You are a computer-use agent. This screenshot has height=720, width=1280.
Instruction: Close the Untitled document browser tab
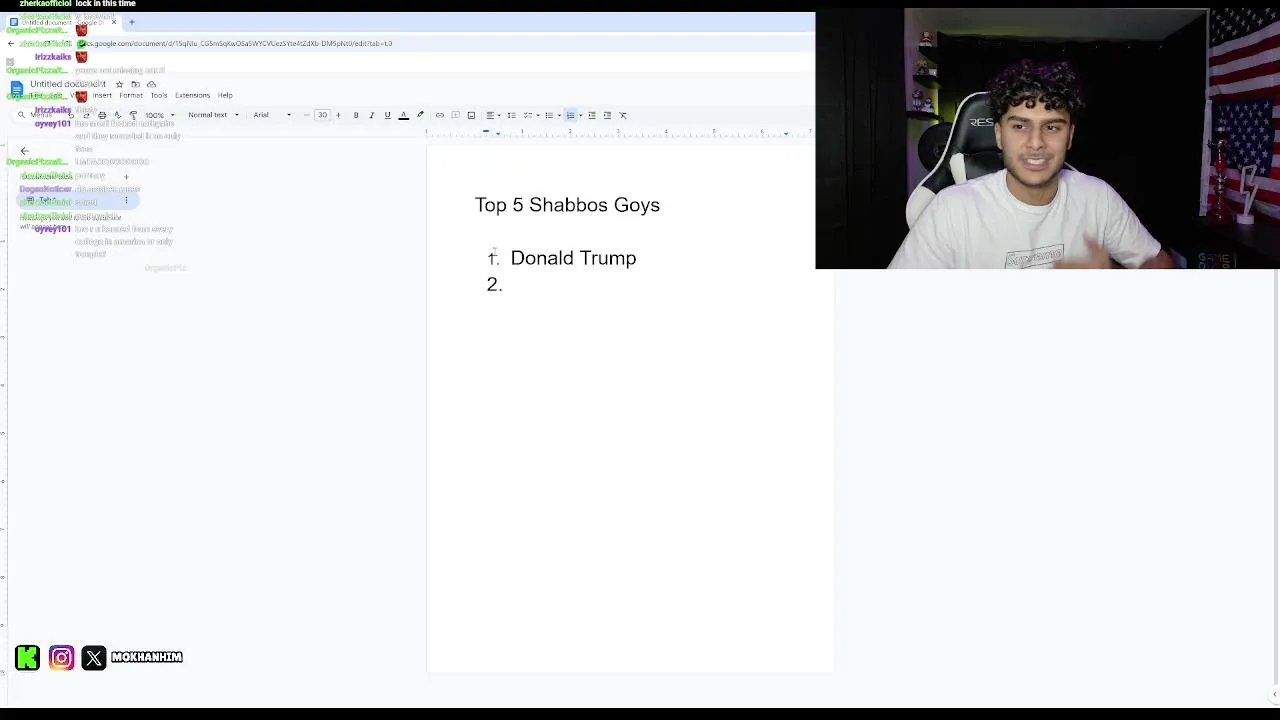coord(114,22)
